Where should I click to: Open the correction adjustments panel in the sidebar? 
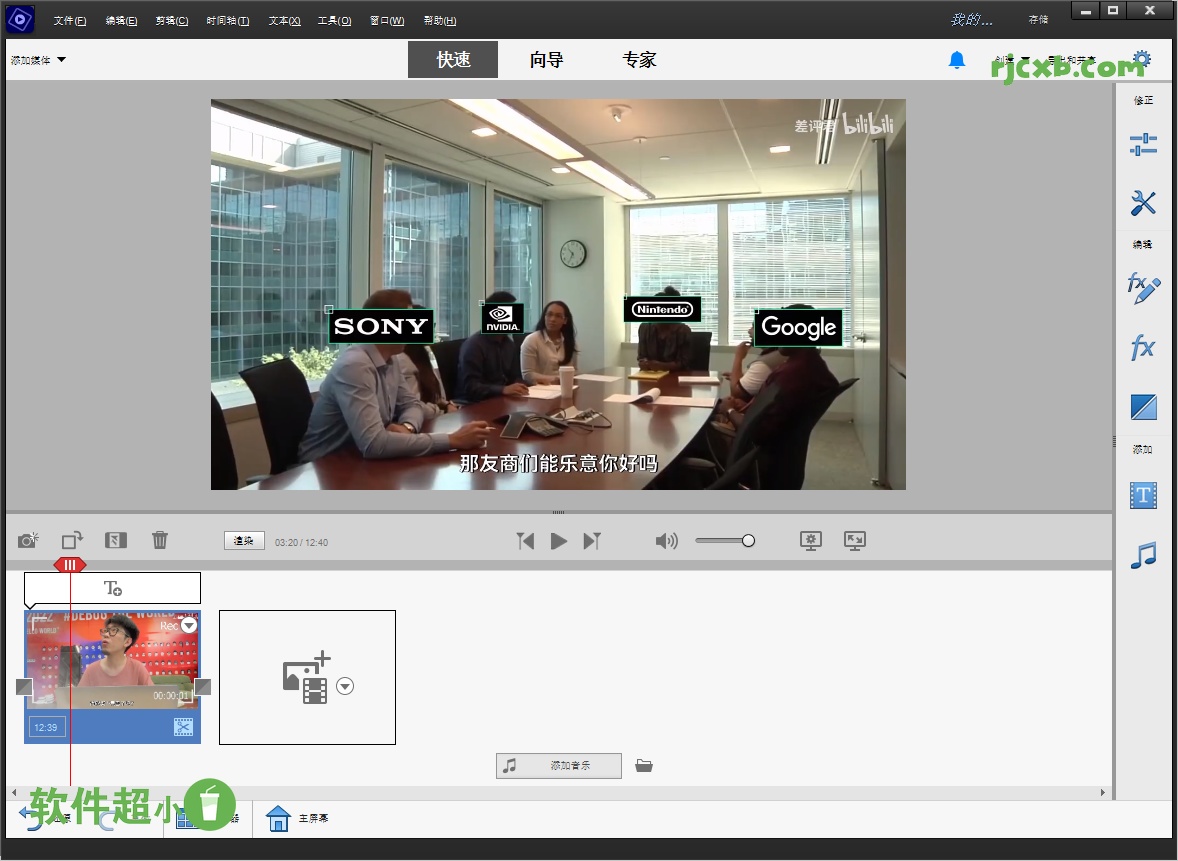click(1143, 143)
